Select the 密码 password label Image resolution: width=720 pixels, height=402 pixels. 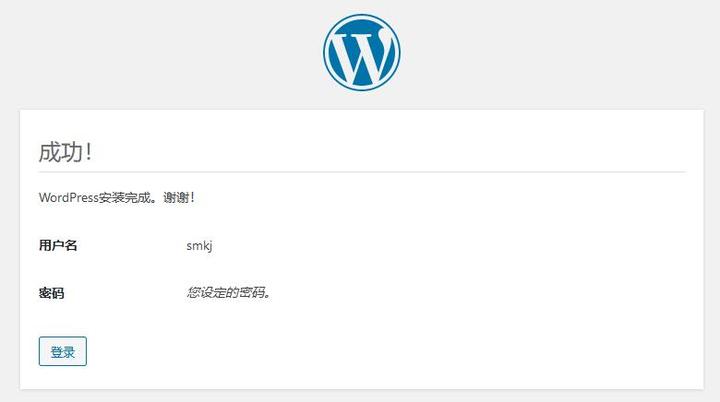pyautogui.click(x=52, y=293)
